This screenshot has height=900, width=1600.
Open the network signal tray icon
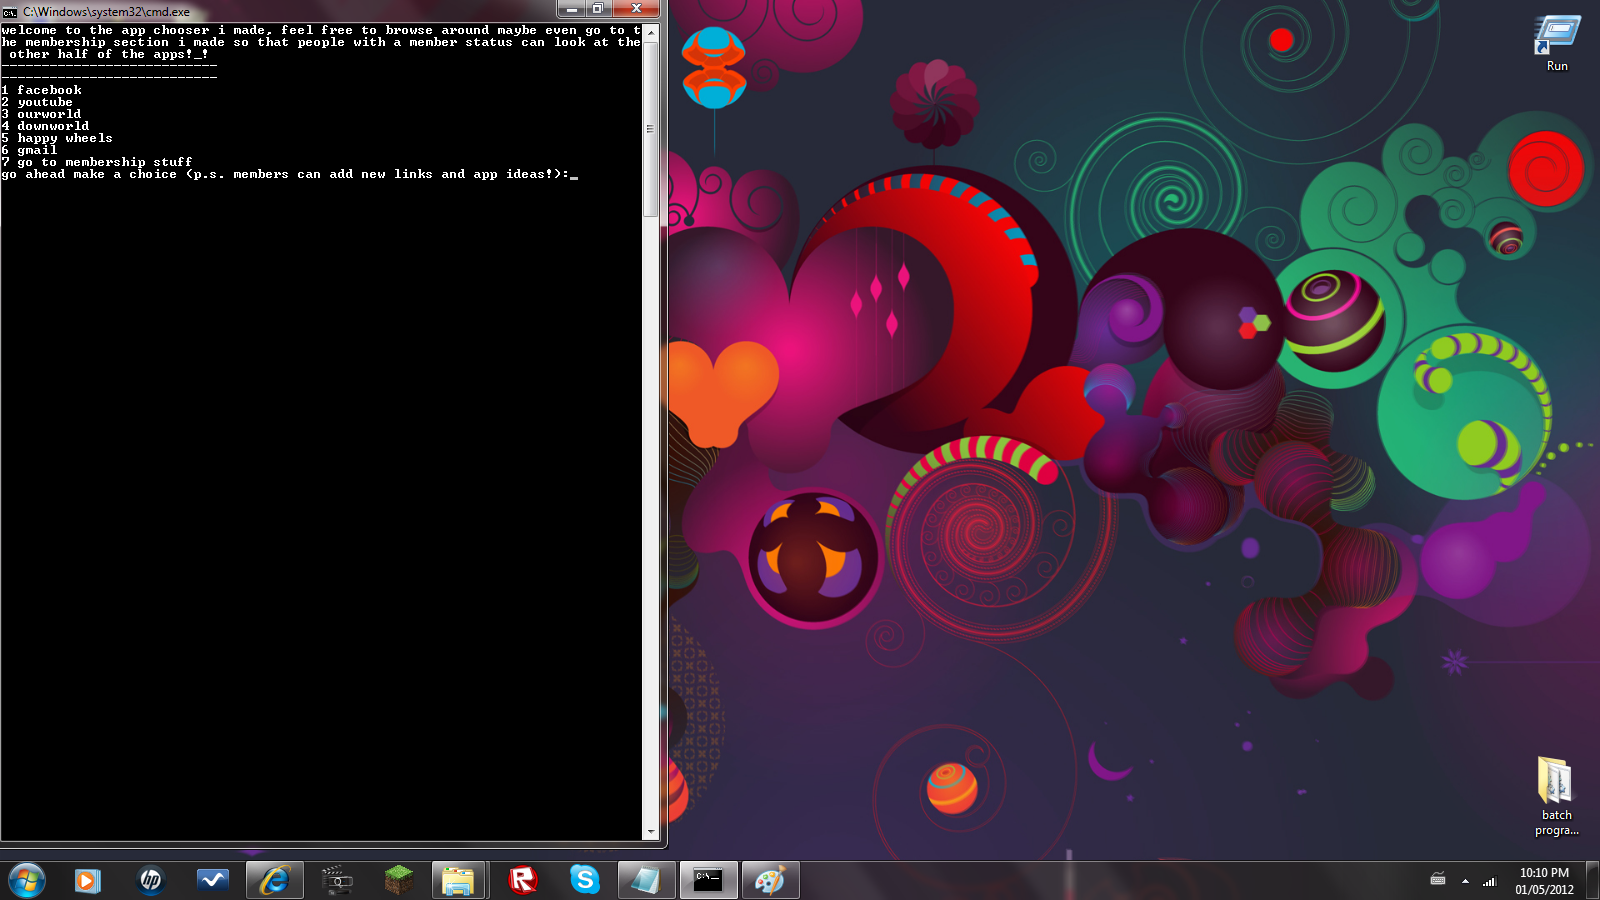(1490, 881)
